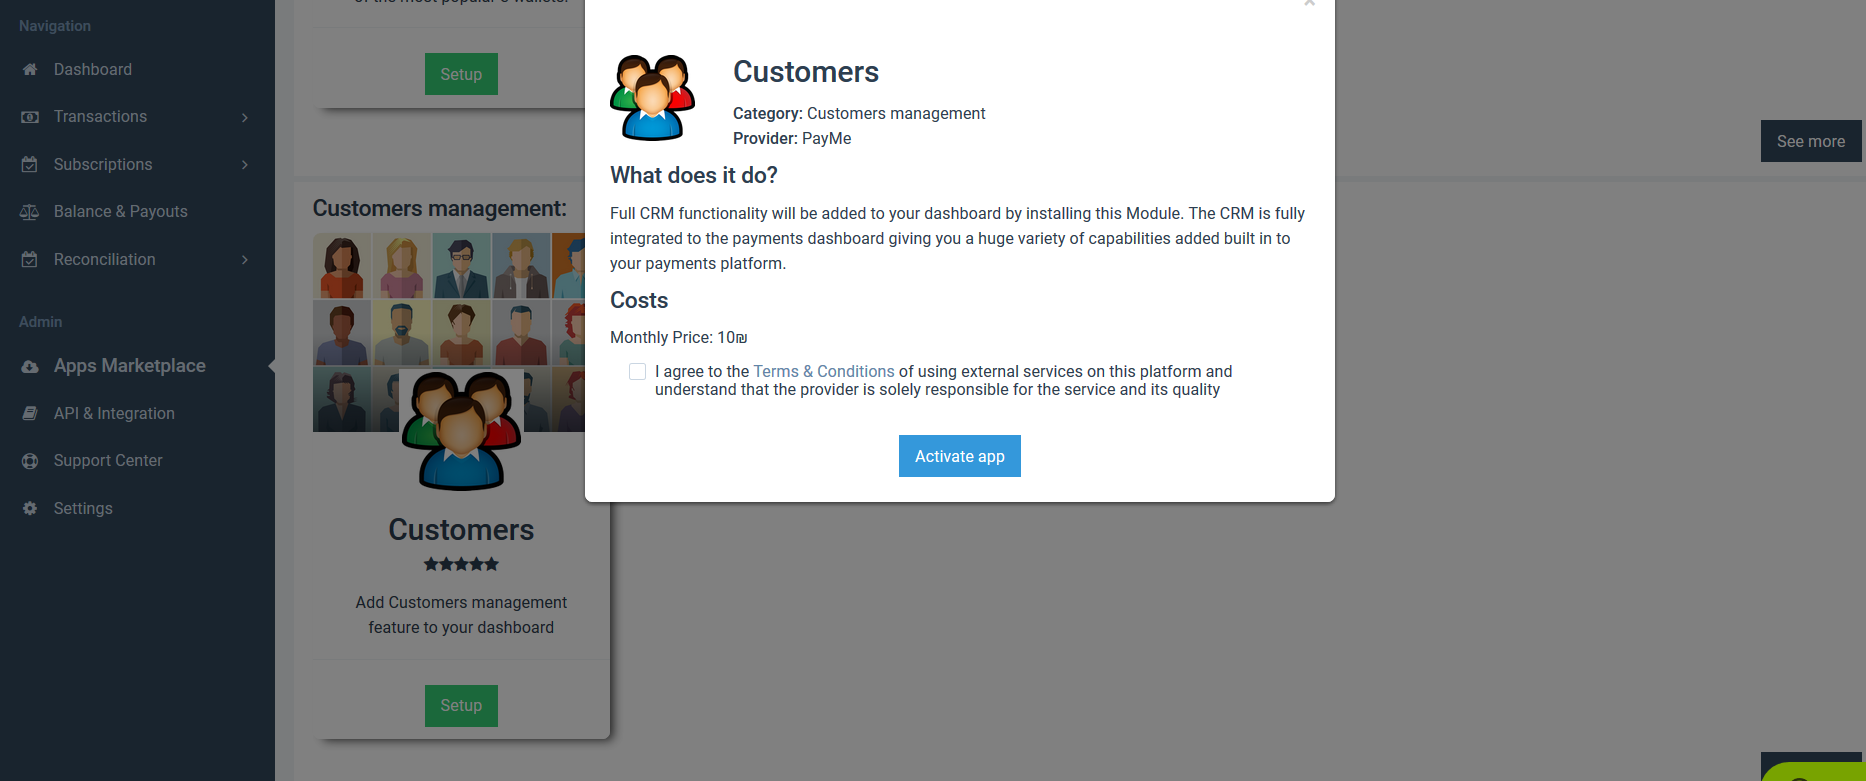Click the Customers app icon in dialog

[x=652, y=97]
